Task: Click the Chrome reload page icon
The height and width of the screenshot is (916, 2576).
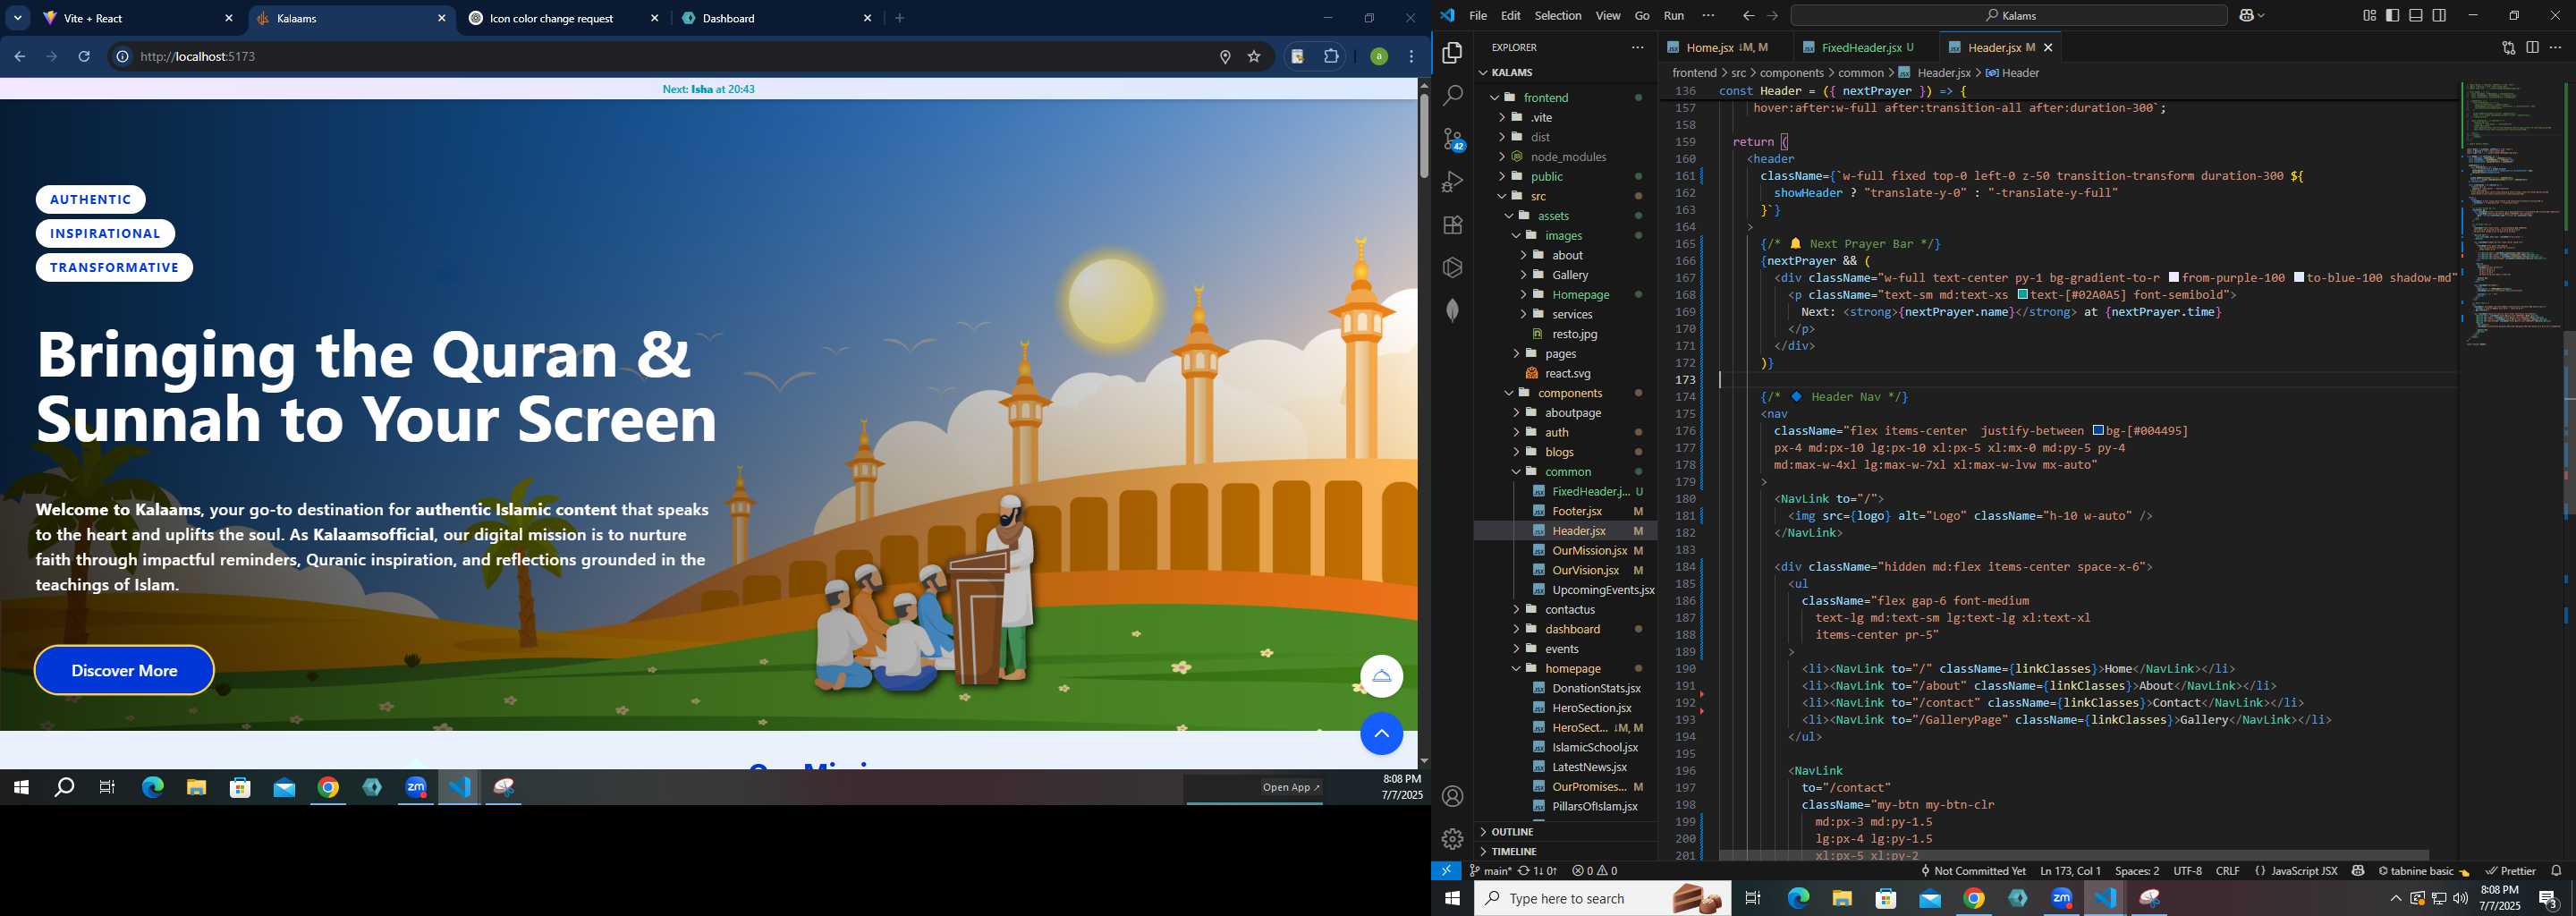Action: 84,57
